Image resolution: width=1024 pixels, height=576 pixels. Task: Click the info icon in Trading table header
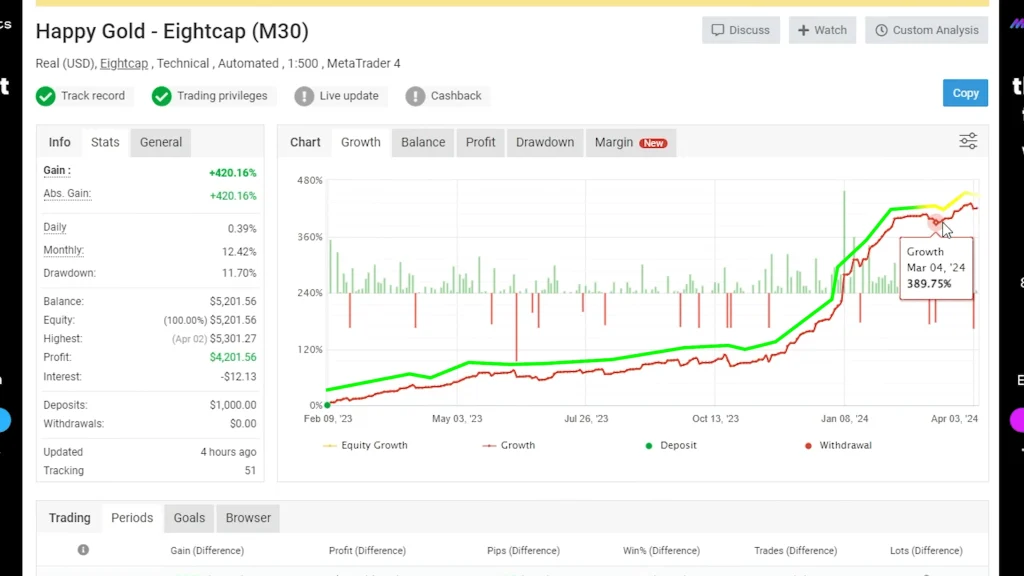click(x=83, y=550)
